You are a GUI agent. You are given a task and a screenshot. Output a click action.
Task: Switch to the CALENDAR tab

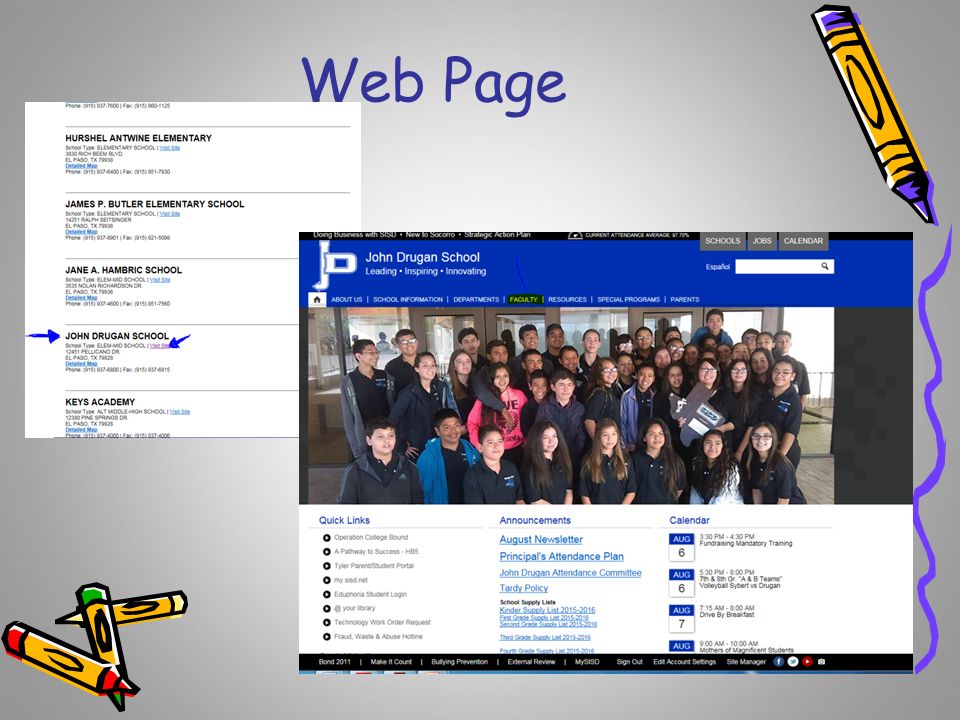coord(803,241)
